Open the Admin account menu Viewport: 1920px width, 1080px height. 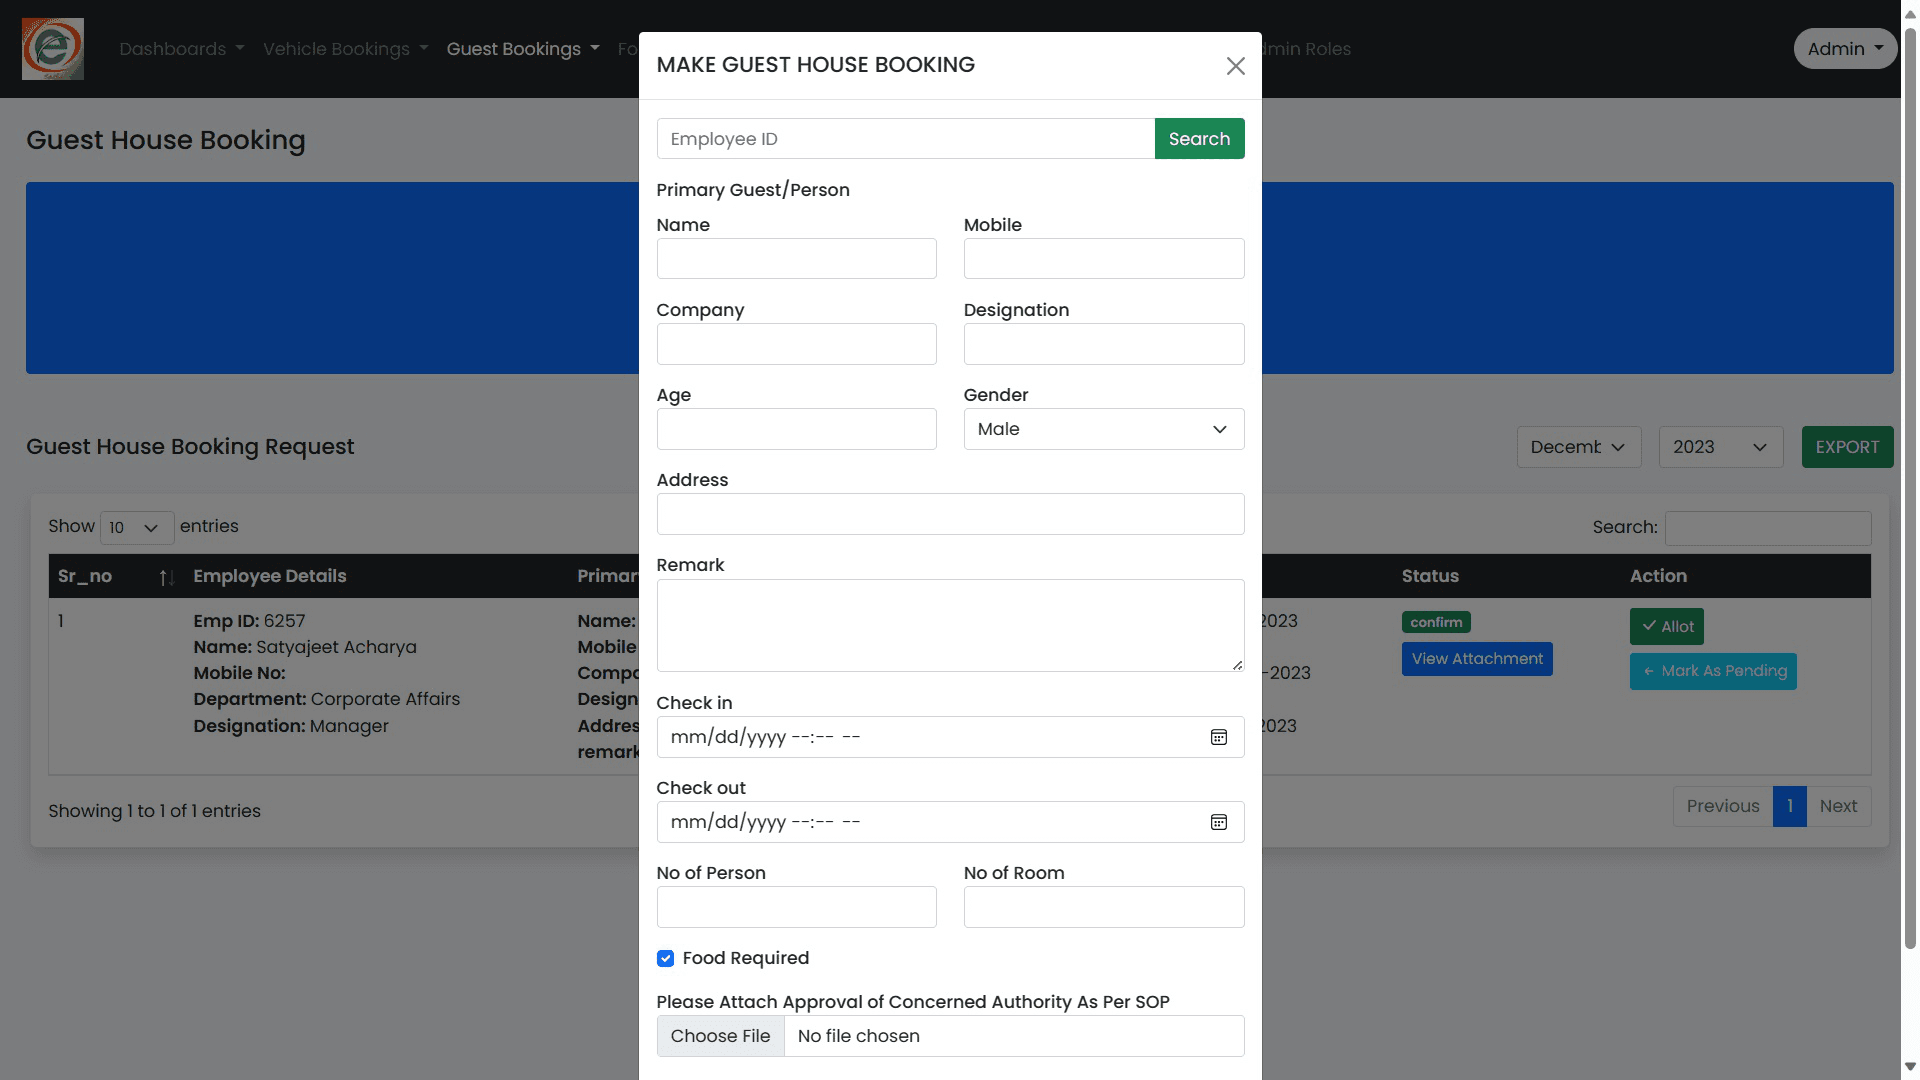pos(1844,48)
